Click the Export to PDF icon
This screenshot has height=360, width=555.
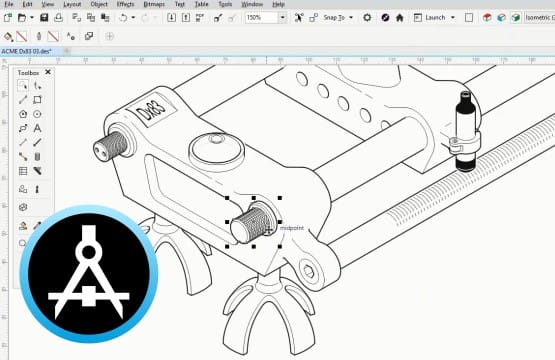[200, 17]
